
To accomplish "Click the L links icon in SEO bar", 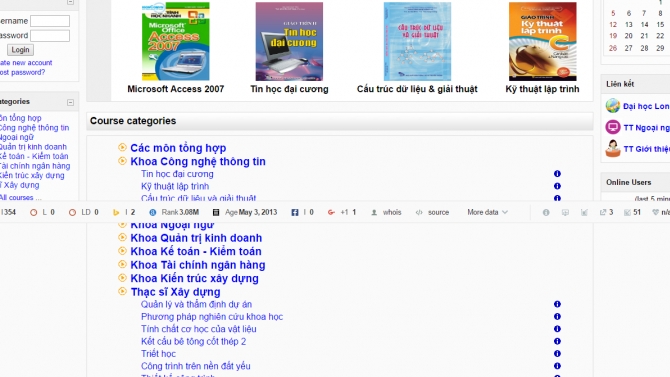I will coord(33,212).
